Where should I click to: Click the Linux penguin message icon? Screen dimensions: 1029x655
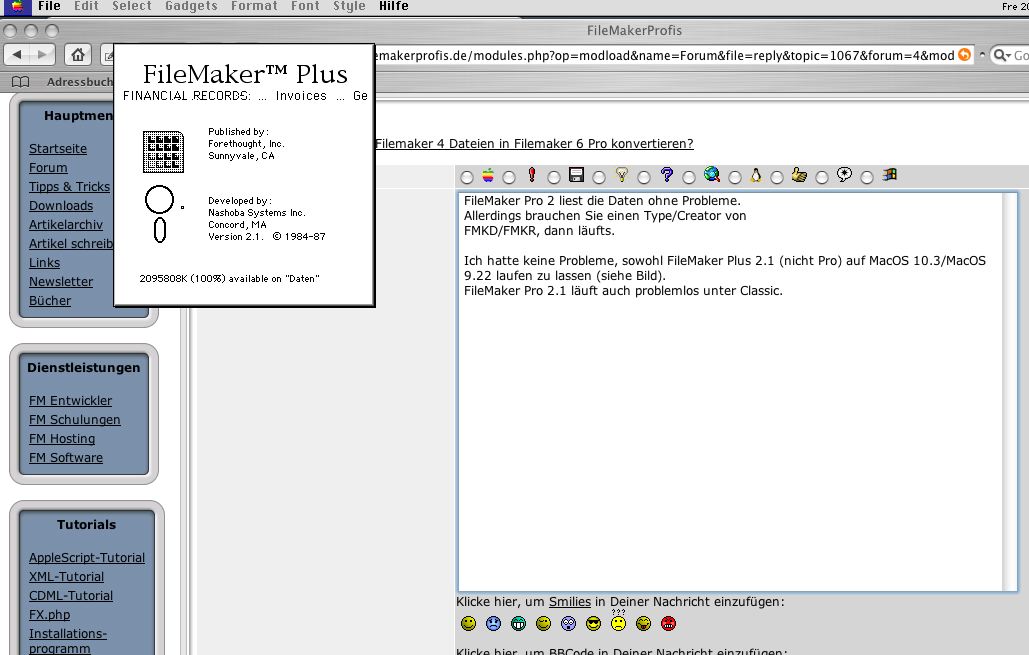click(756, 175)
